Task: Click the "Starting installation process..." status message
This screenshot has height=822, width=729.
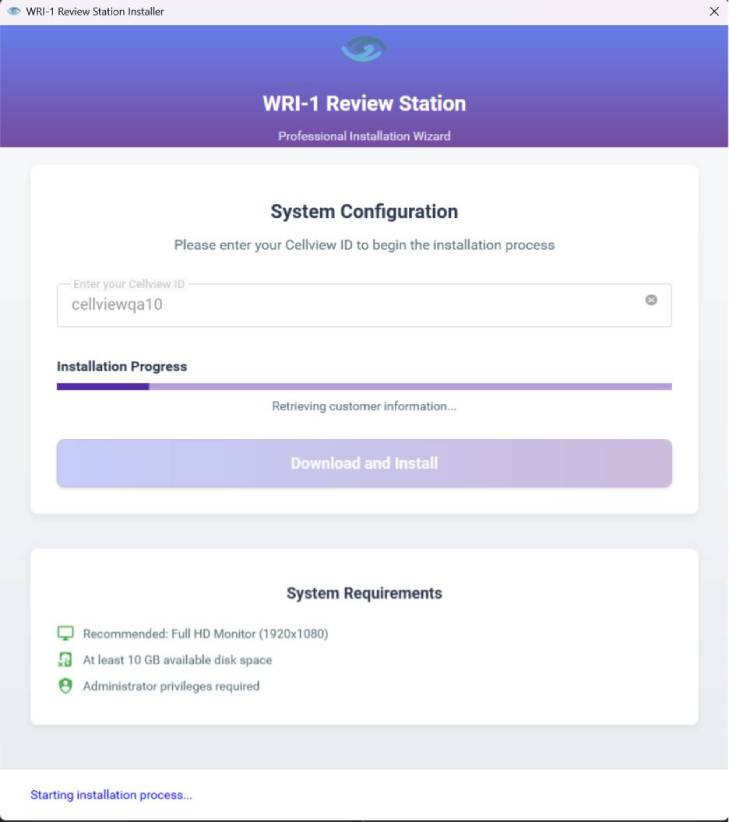Action: (111, 795)
